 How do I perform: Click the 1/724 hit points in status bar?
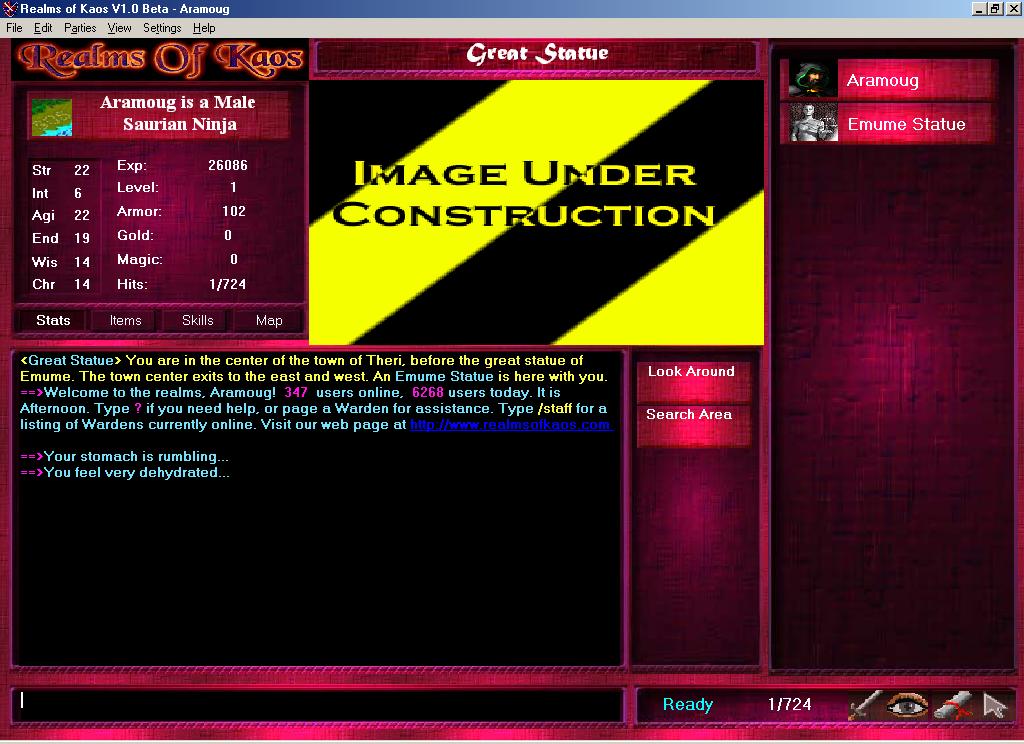pyautogui.click(x=790, y=704)
